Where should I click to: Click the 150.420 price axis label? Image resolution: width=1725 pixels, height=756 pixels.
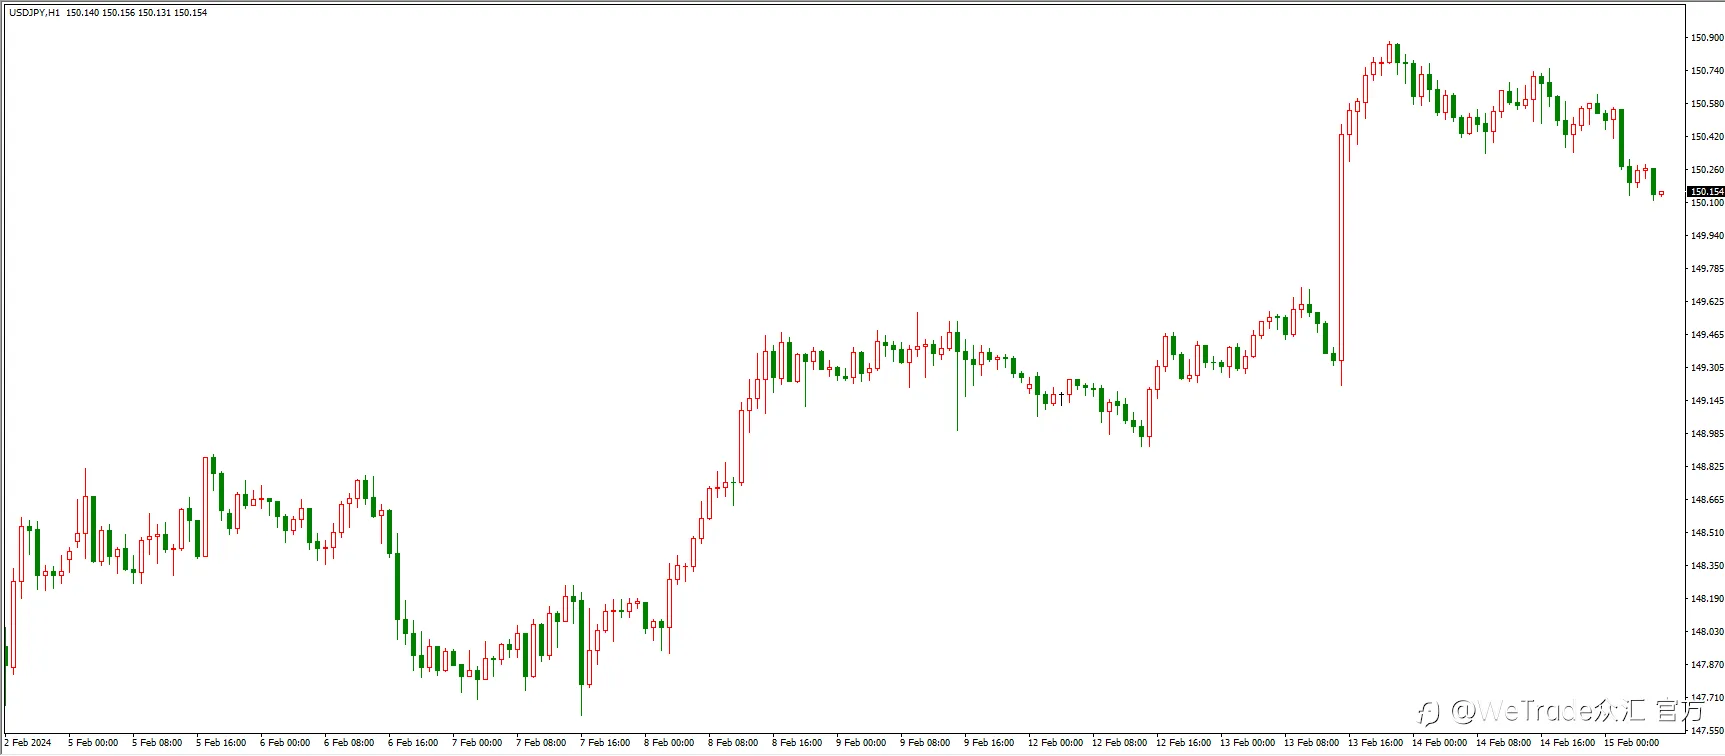tap(1707, 137)
